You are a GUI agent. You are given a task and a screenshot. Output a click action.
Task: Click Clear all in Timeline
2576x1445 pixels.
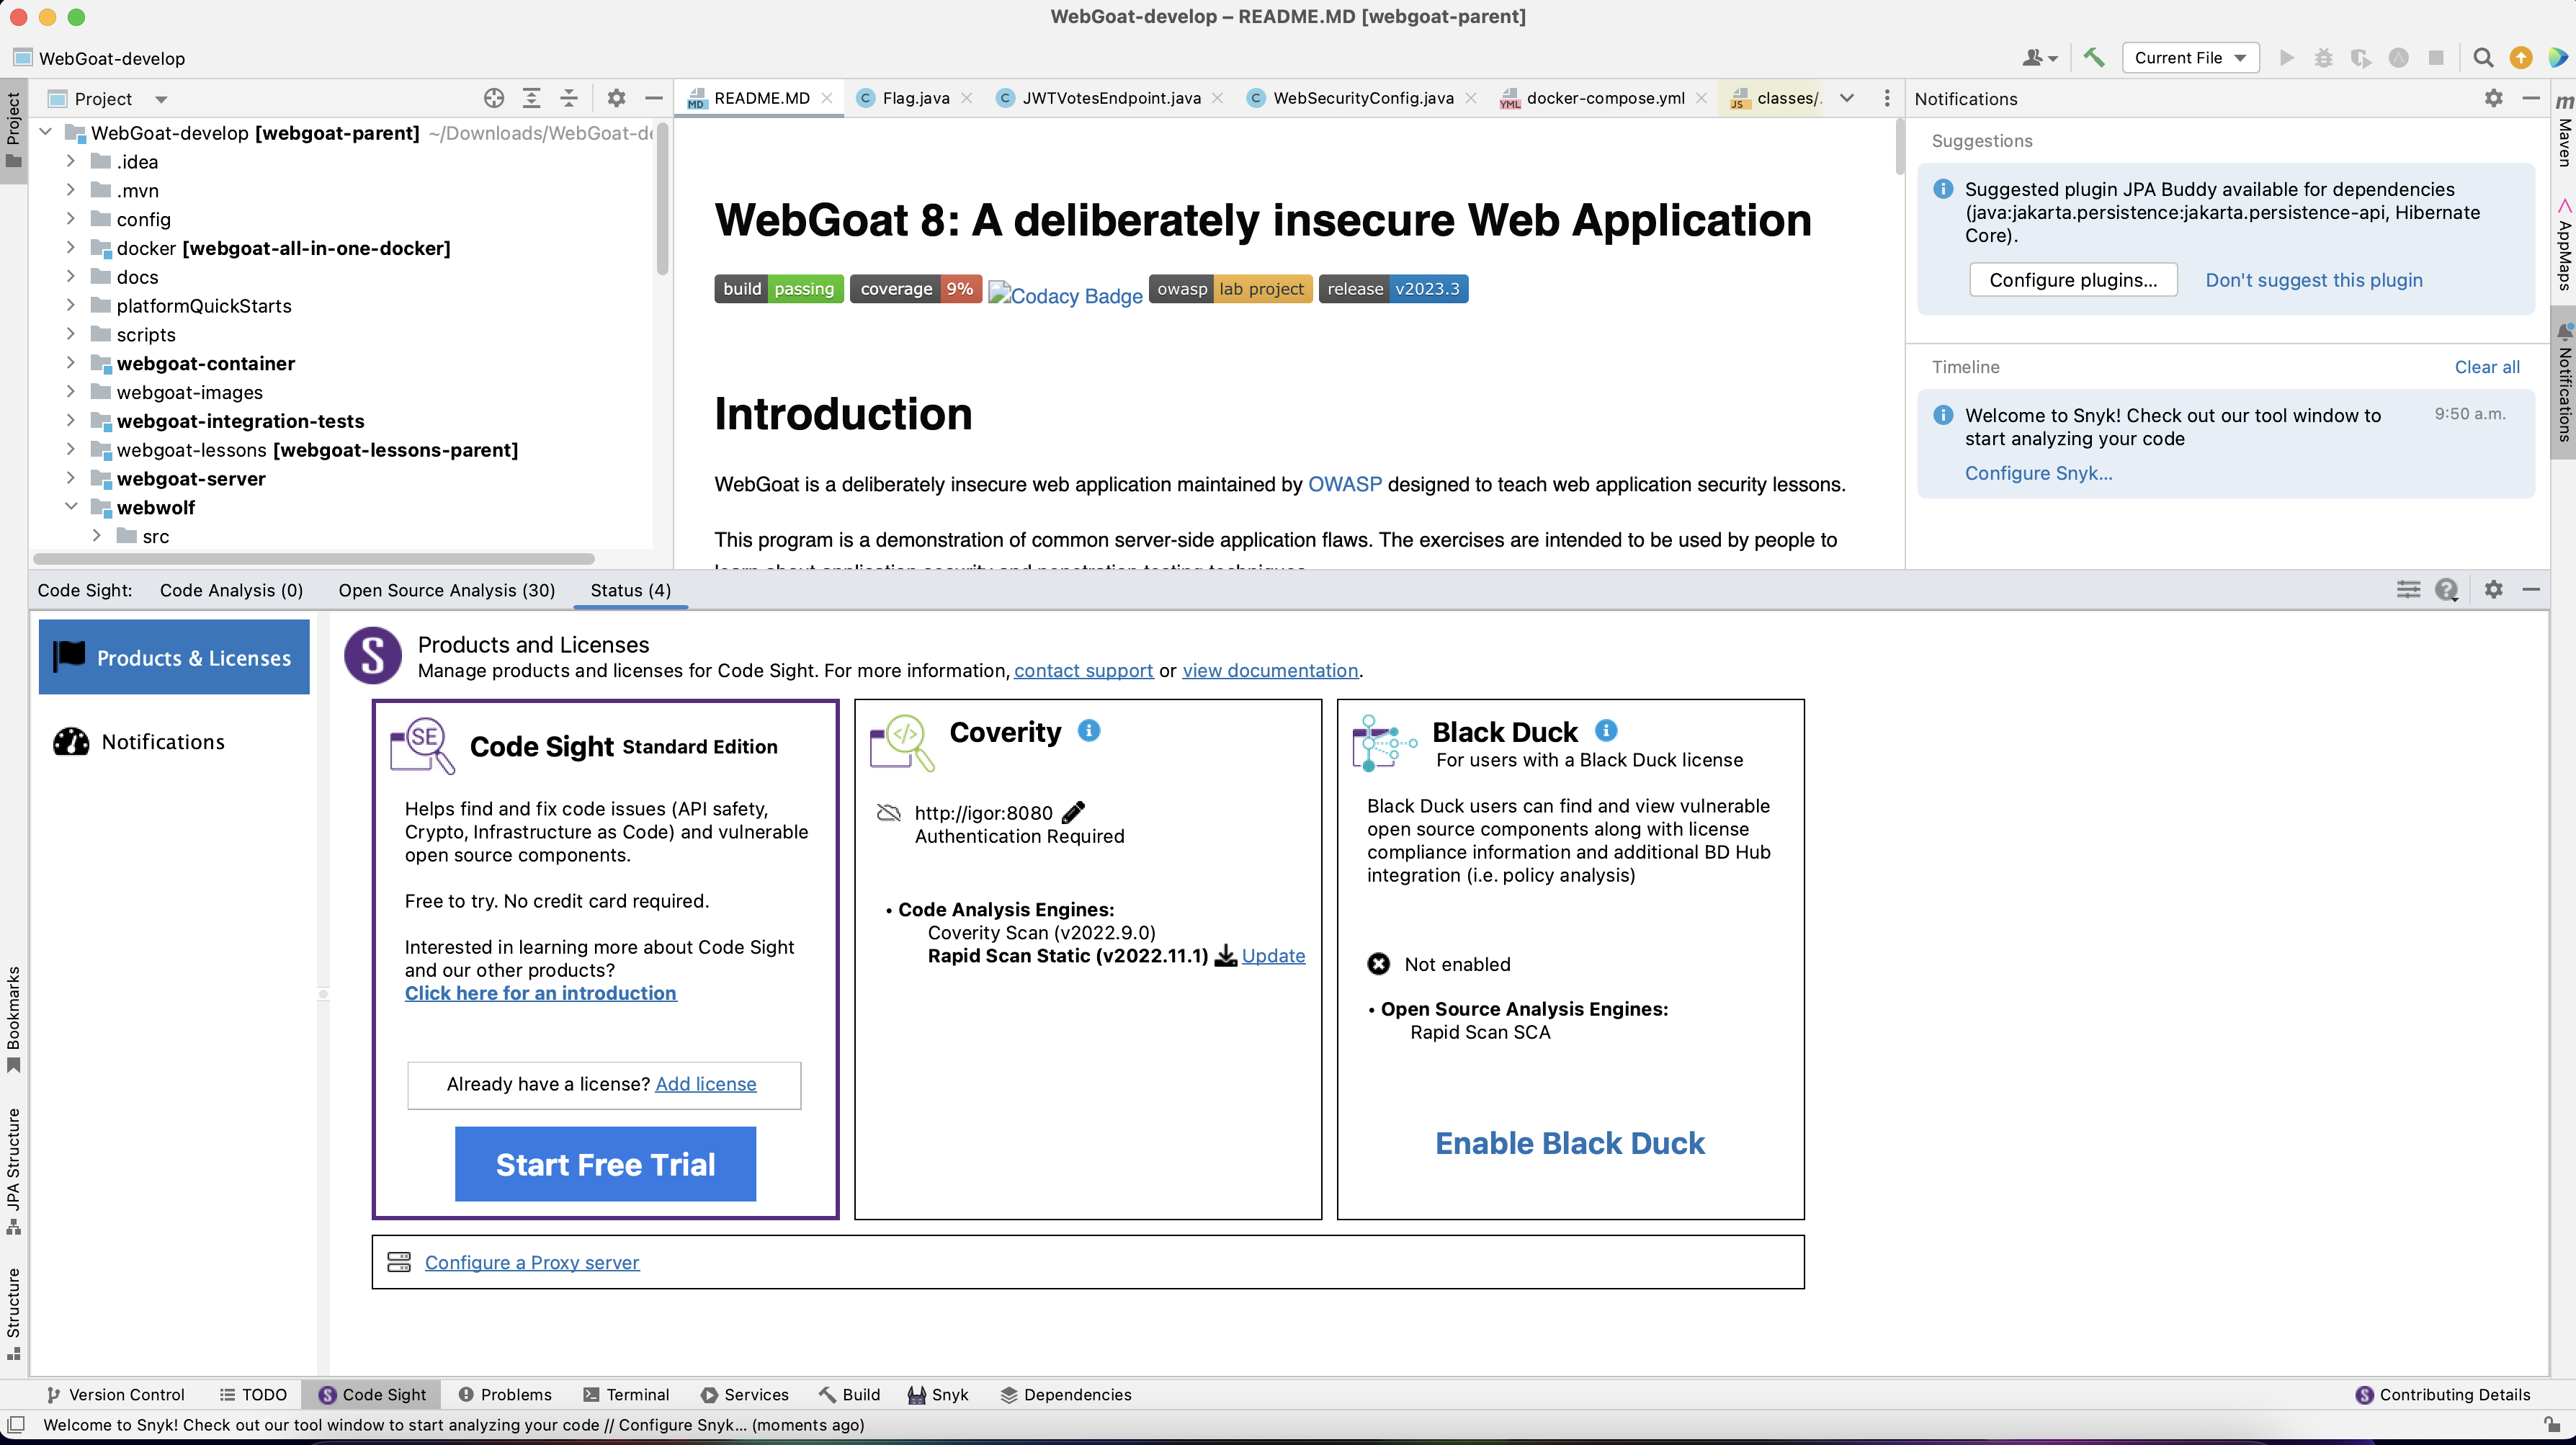pyautogui.click(x=2487, y=367)
